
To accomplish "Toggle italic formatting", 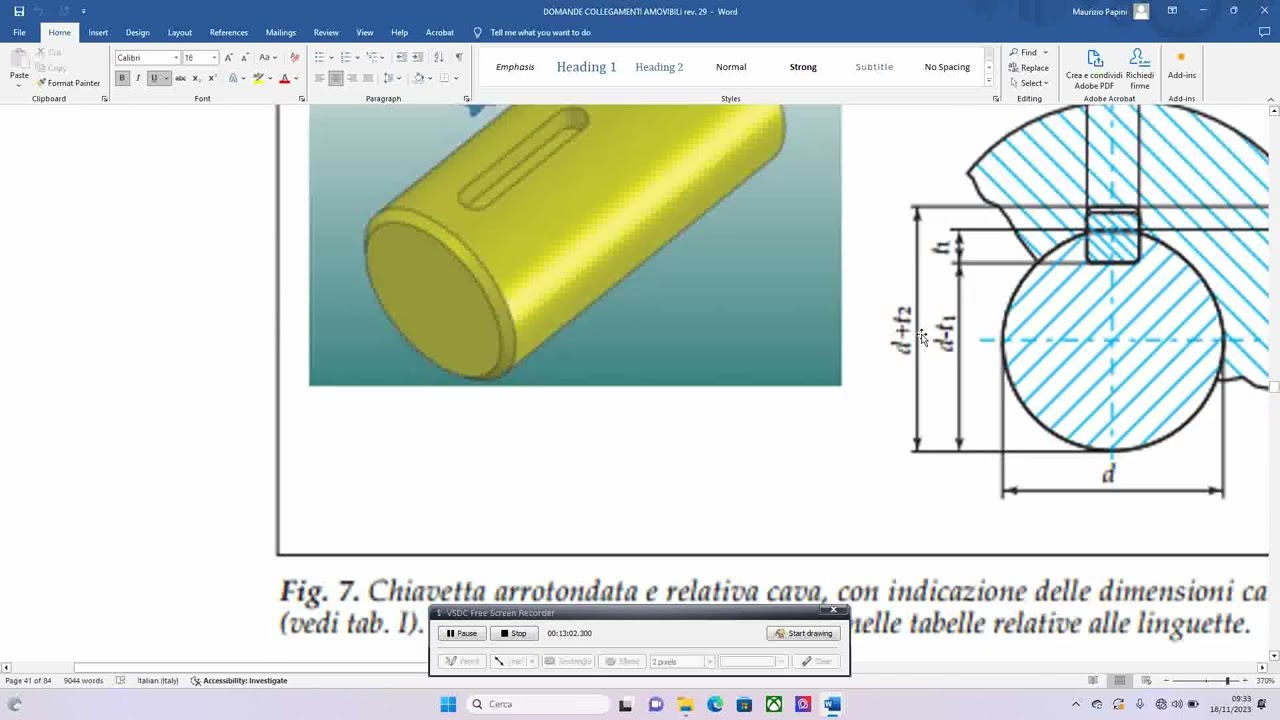I will (138, 78).
